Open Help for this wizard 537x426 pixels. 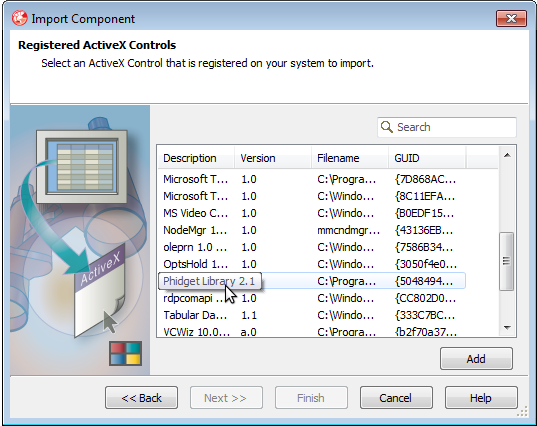coord(481,398)
